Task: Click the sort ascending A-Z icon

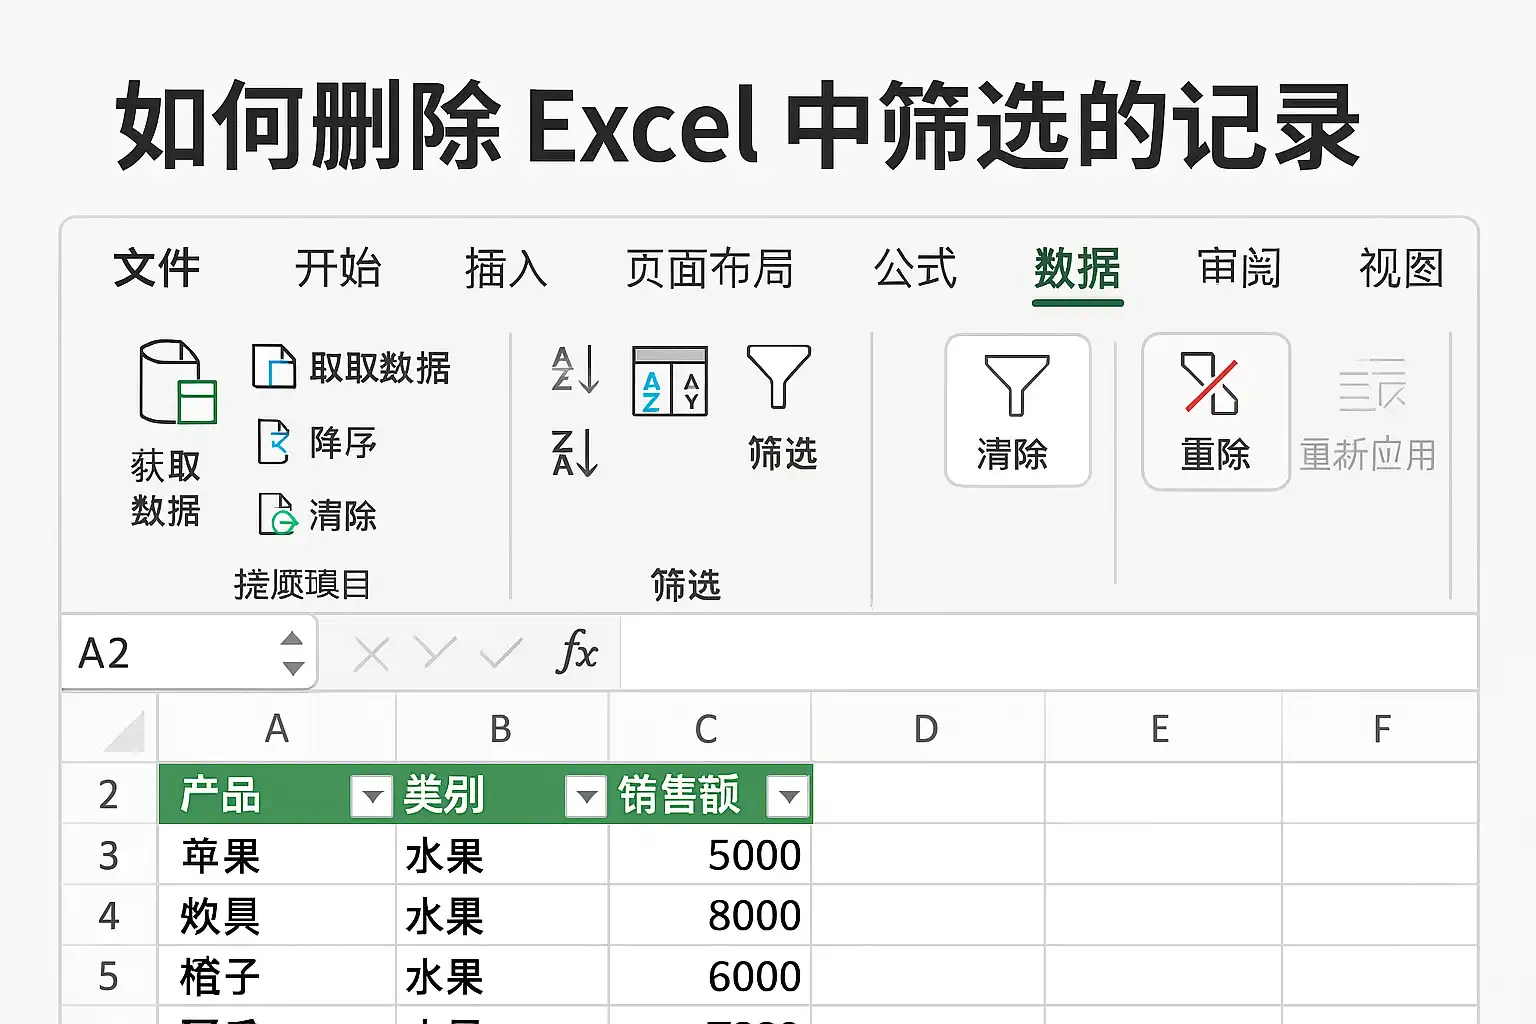Action: [x=575, y=369]
